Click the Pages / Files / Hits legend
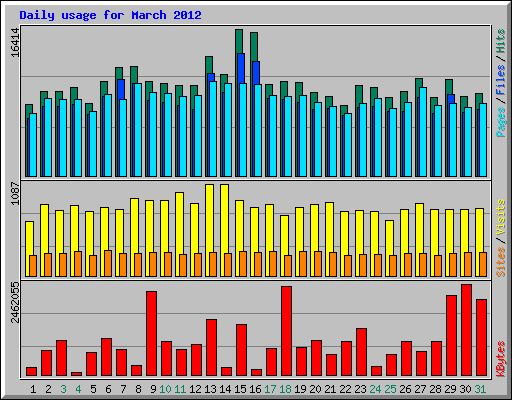 click(501, 83)
